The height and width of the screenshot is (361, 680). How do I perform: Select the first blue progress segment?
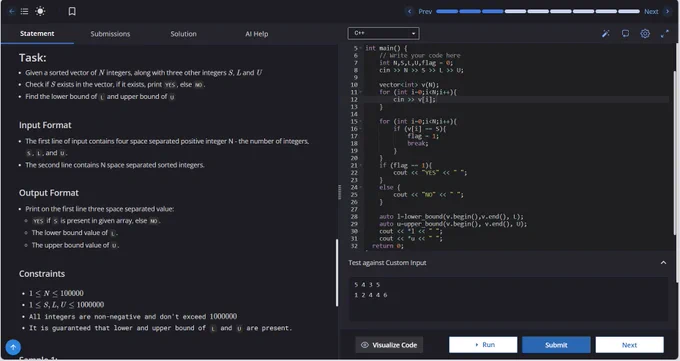(447, 12)
